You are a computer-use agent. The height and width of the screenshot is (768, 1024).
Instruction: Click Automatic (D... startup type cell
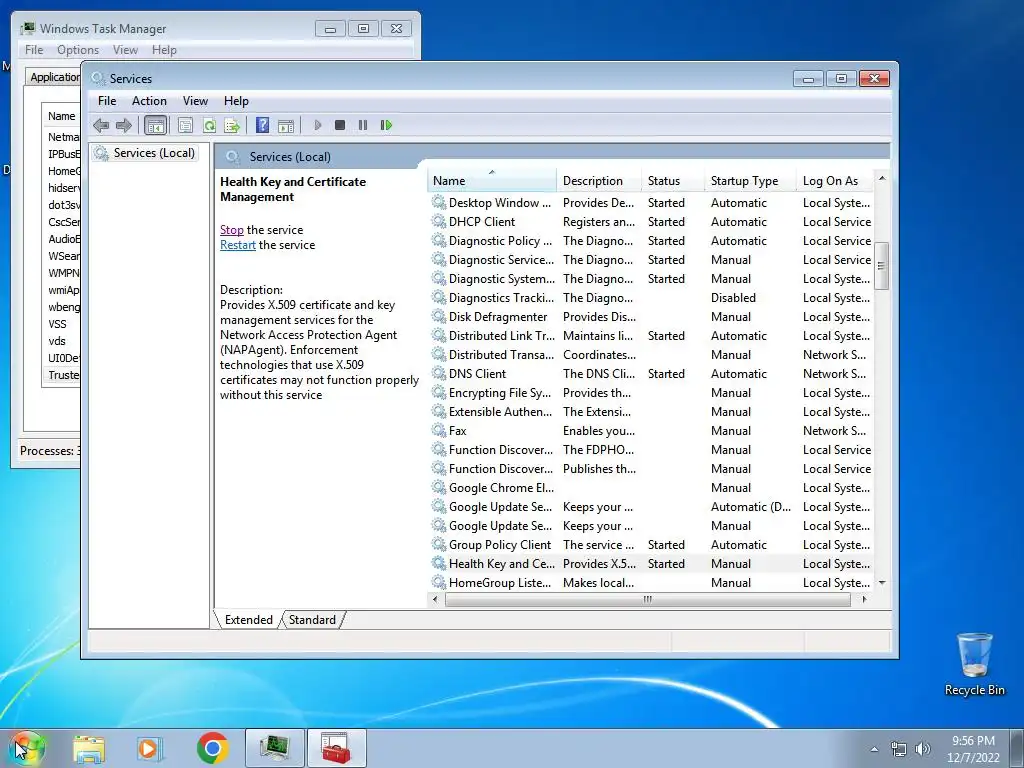(x=750, y=507)
